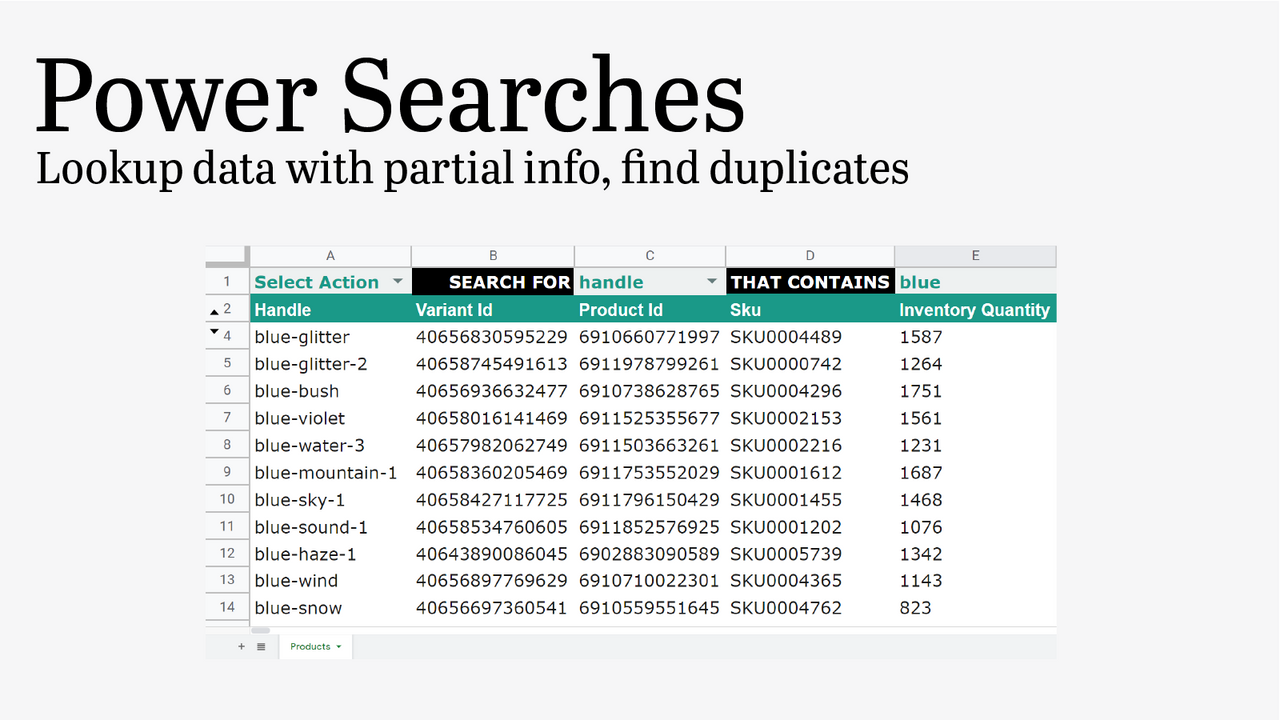Select column E header
Screen dimensions: 1280x720
pyautogui.click(x=975, y=256)
